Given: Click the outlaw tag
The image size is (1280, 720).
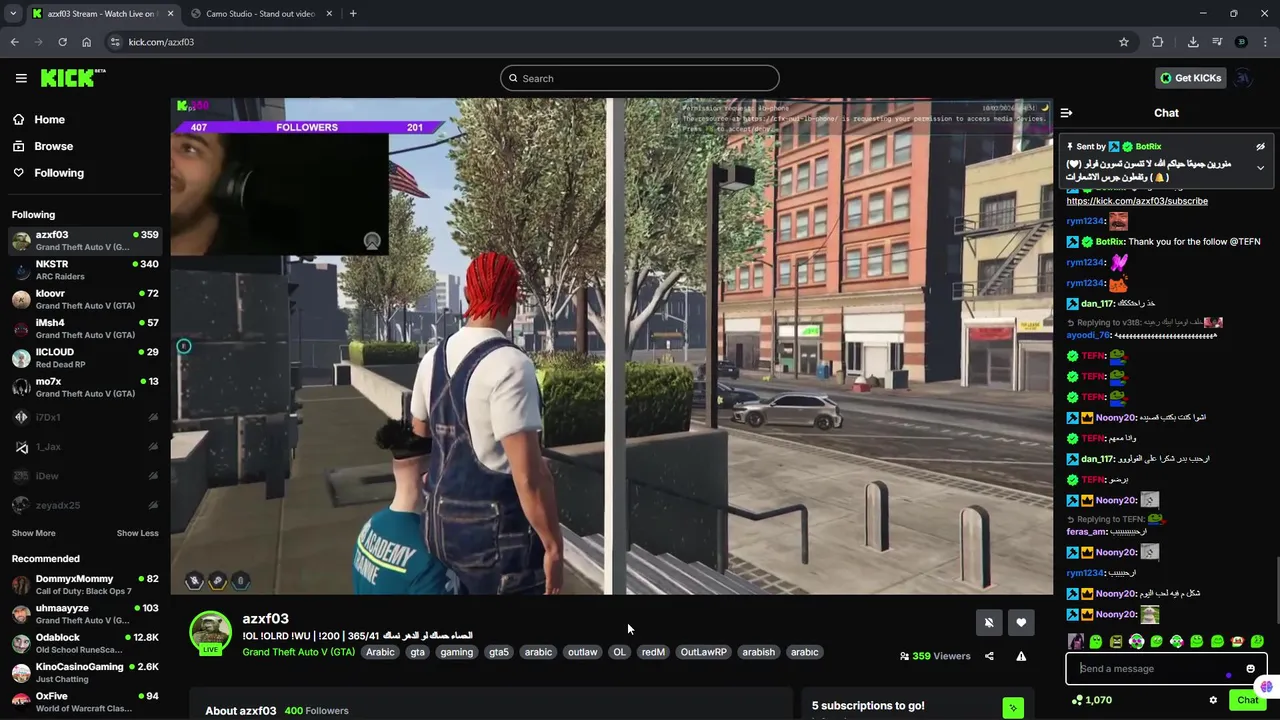Looking at the screenshot, I should pos(582,652).
